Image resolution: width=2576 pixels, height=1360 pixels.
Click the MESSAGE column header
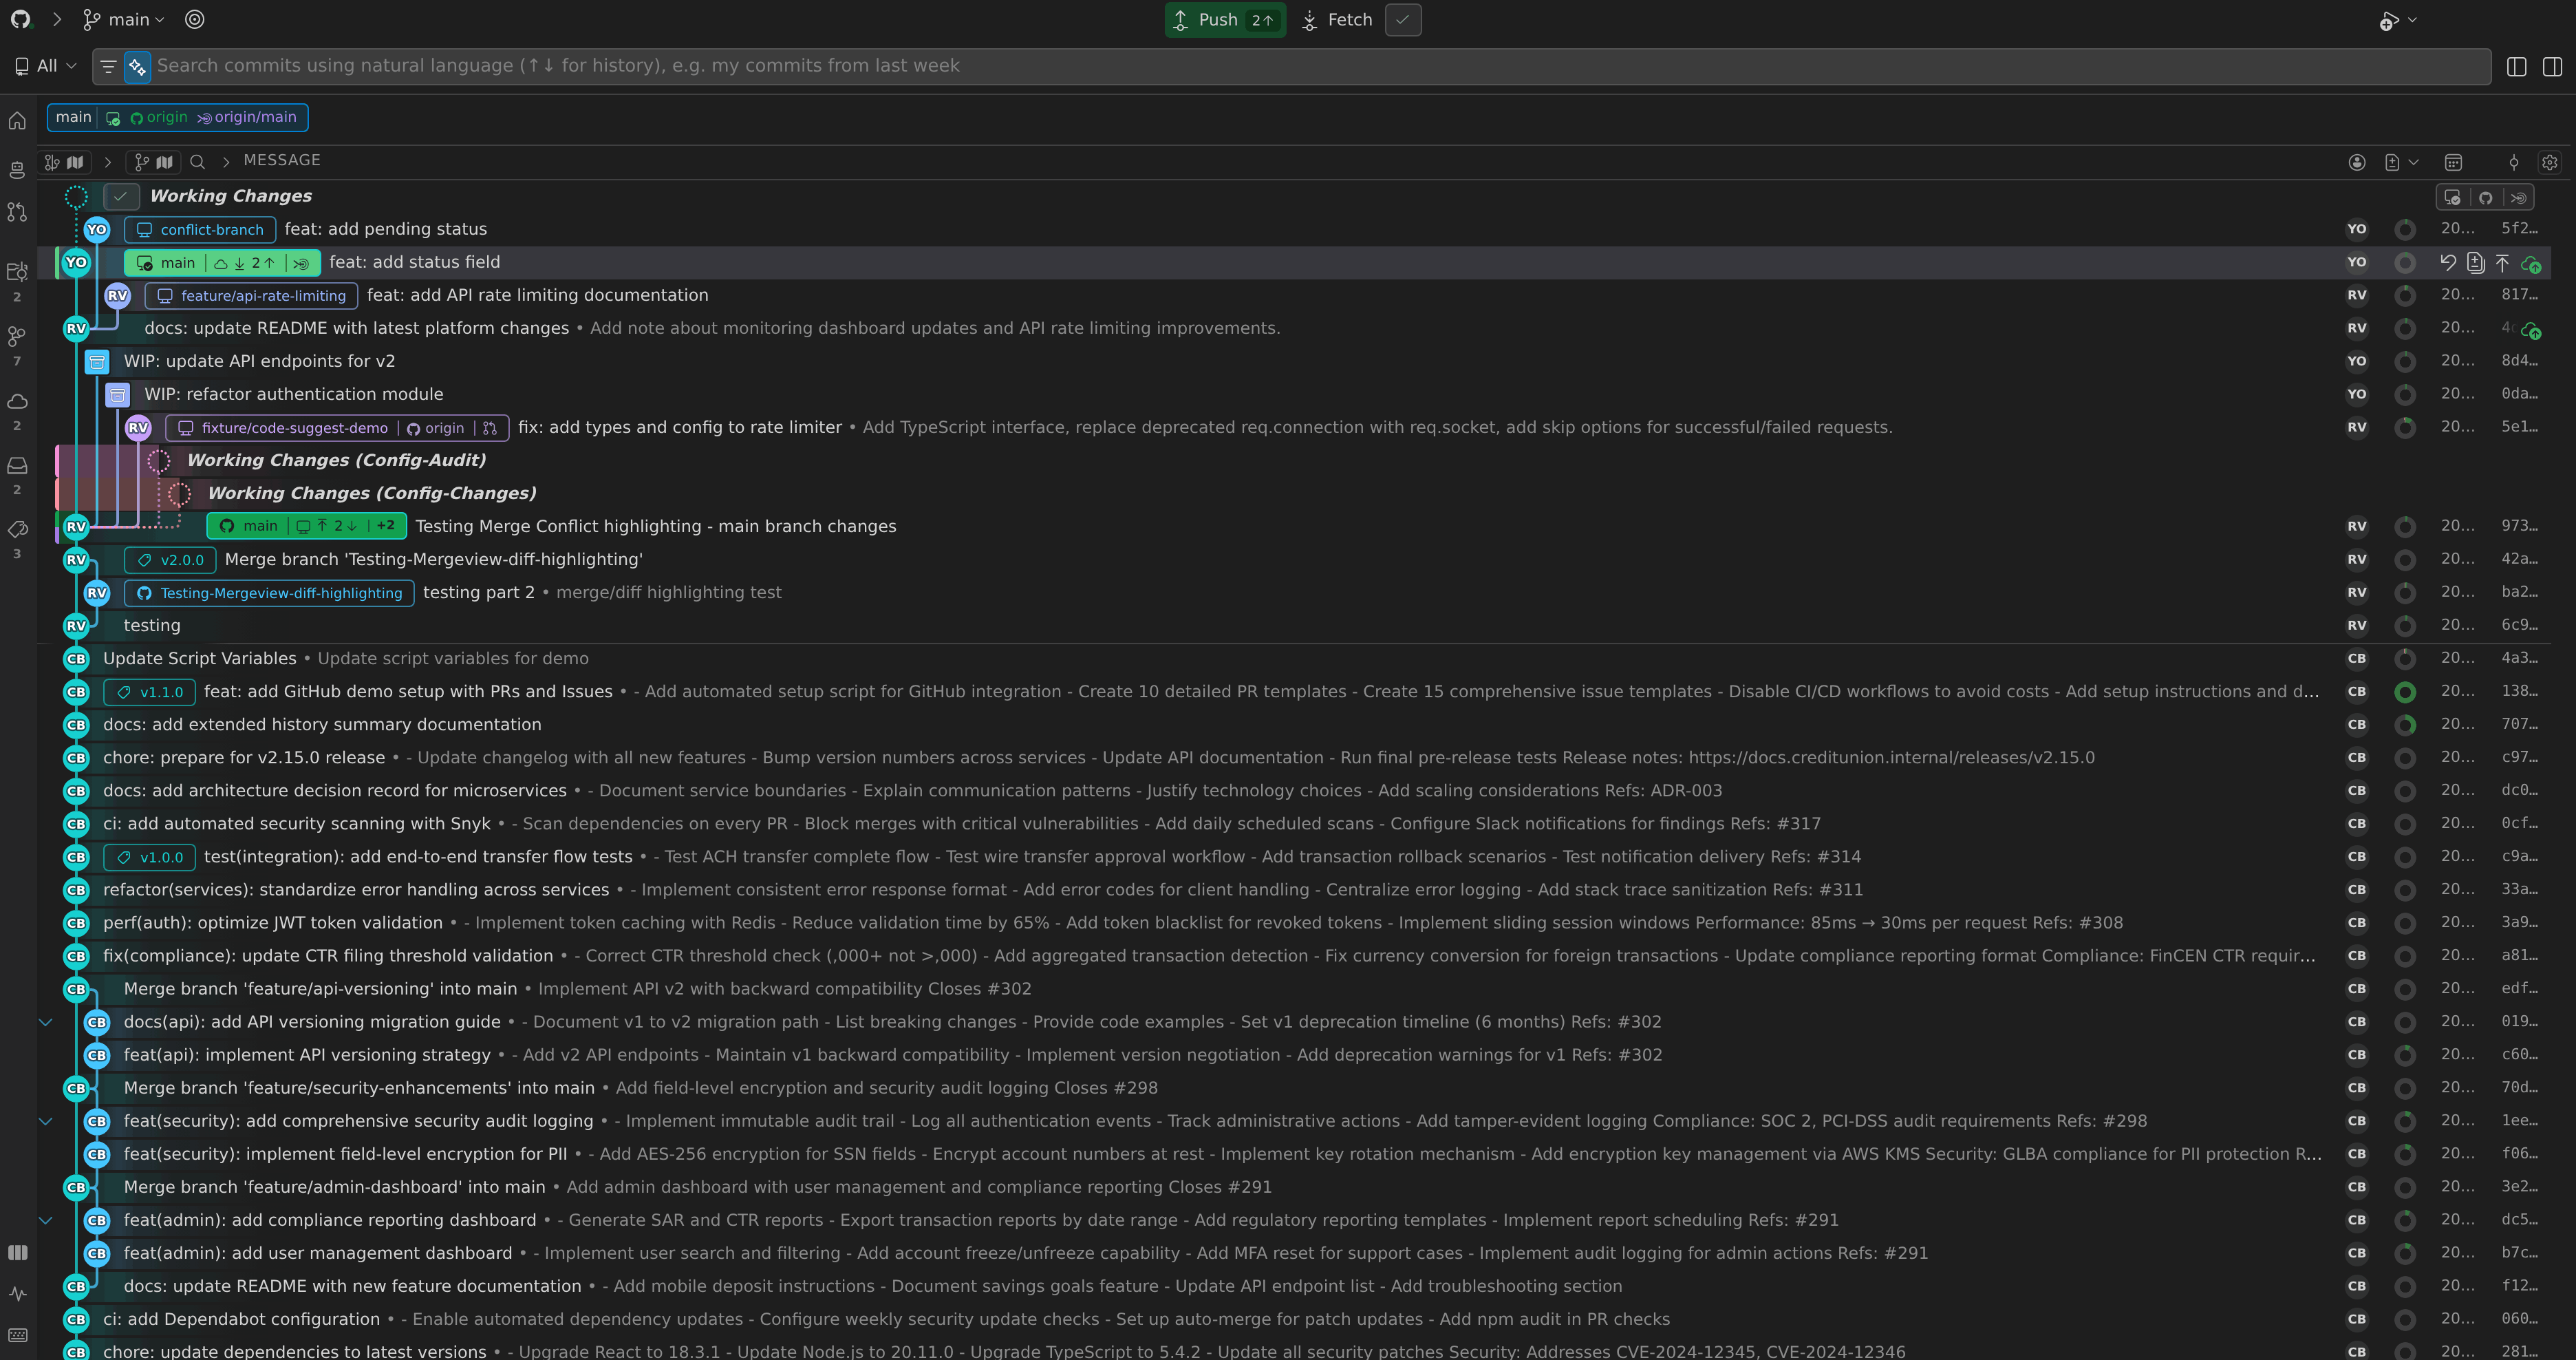(x=282, y=160)
